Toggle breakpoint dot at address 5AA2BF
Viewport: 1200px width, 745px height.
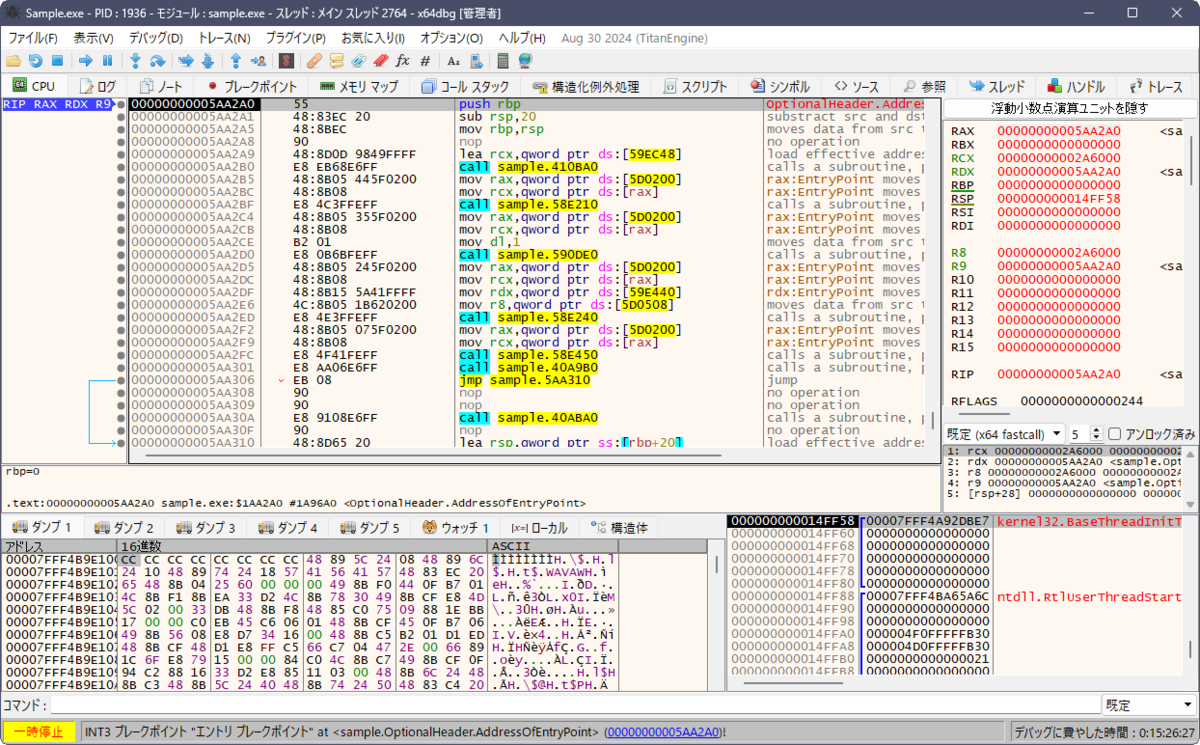[x=121, y=204]
